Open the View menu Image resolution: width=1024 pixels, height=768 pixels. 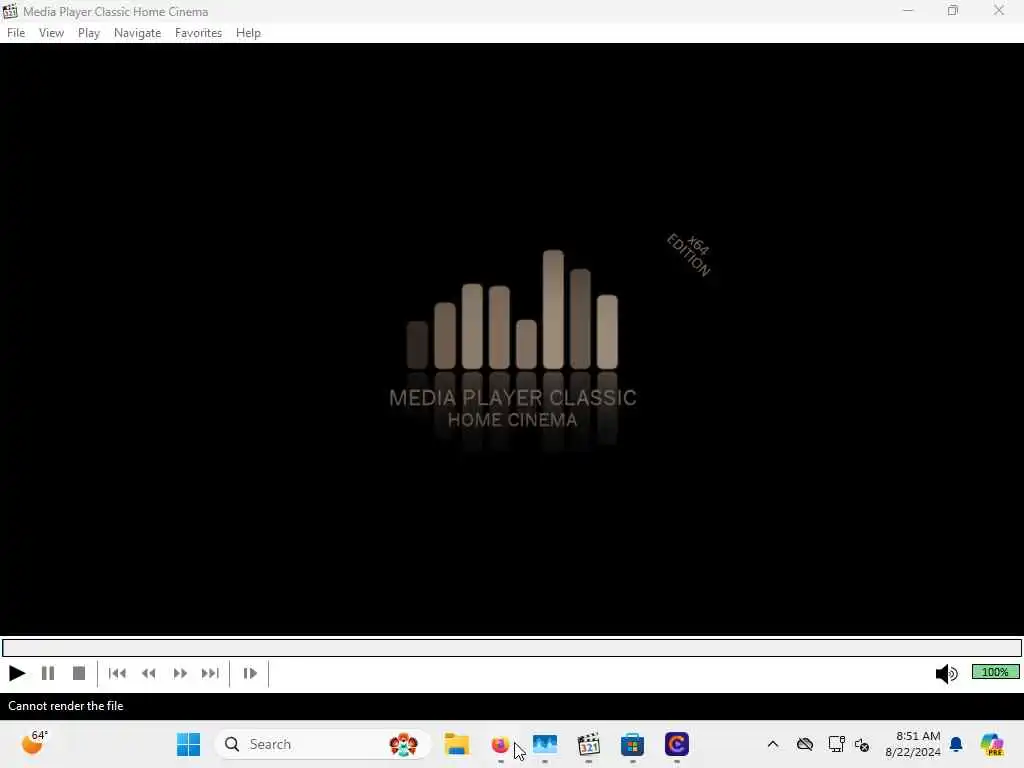[x=51, y=33]
